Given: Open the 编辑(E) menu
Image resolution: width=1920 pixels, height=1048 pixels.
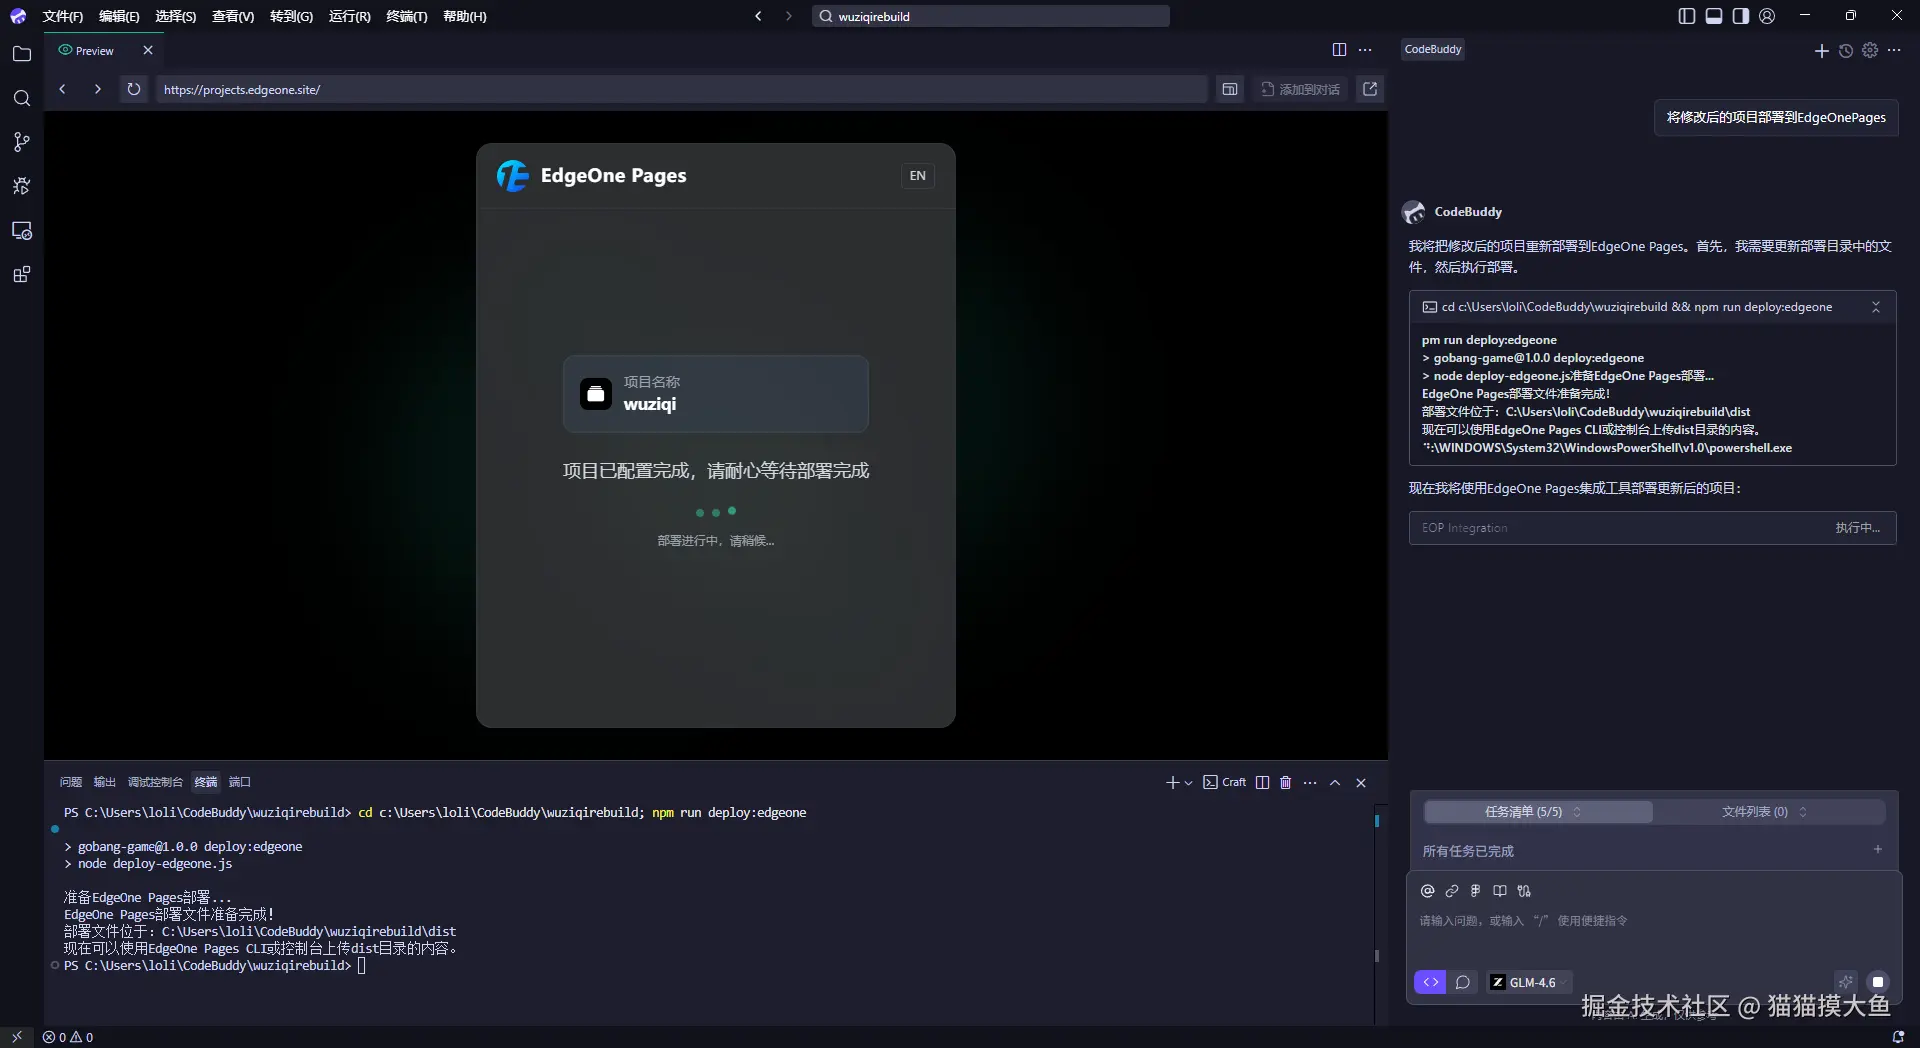Looking at the screenshot, I should (x=119, y=16).
